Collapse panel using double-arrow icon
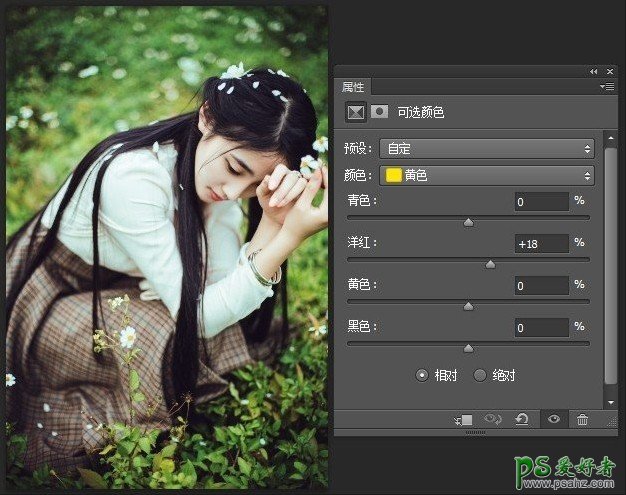This screenshot has width=626, height=495. click(594, 71)
